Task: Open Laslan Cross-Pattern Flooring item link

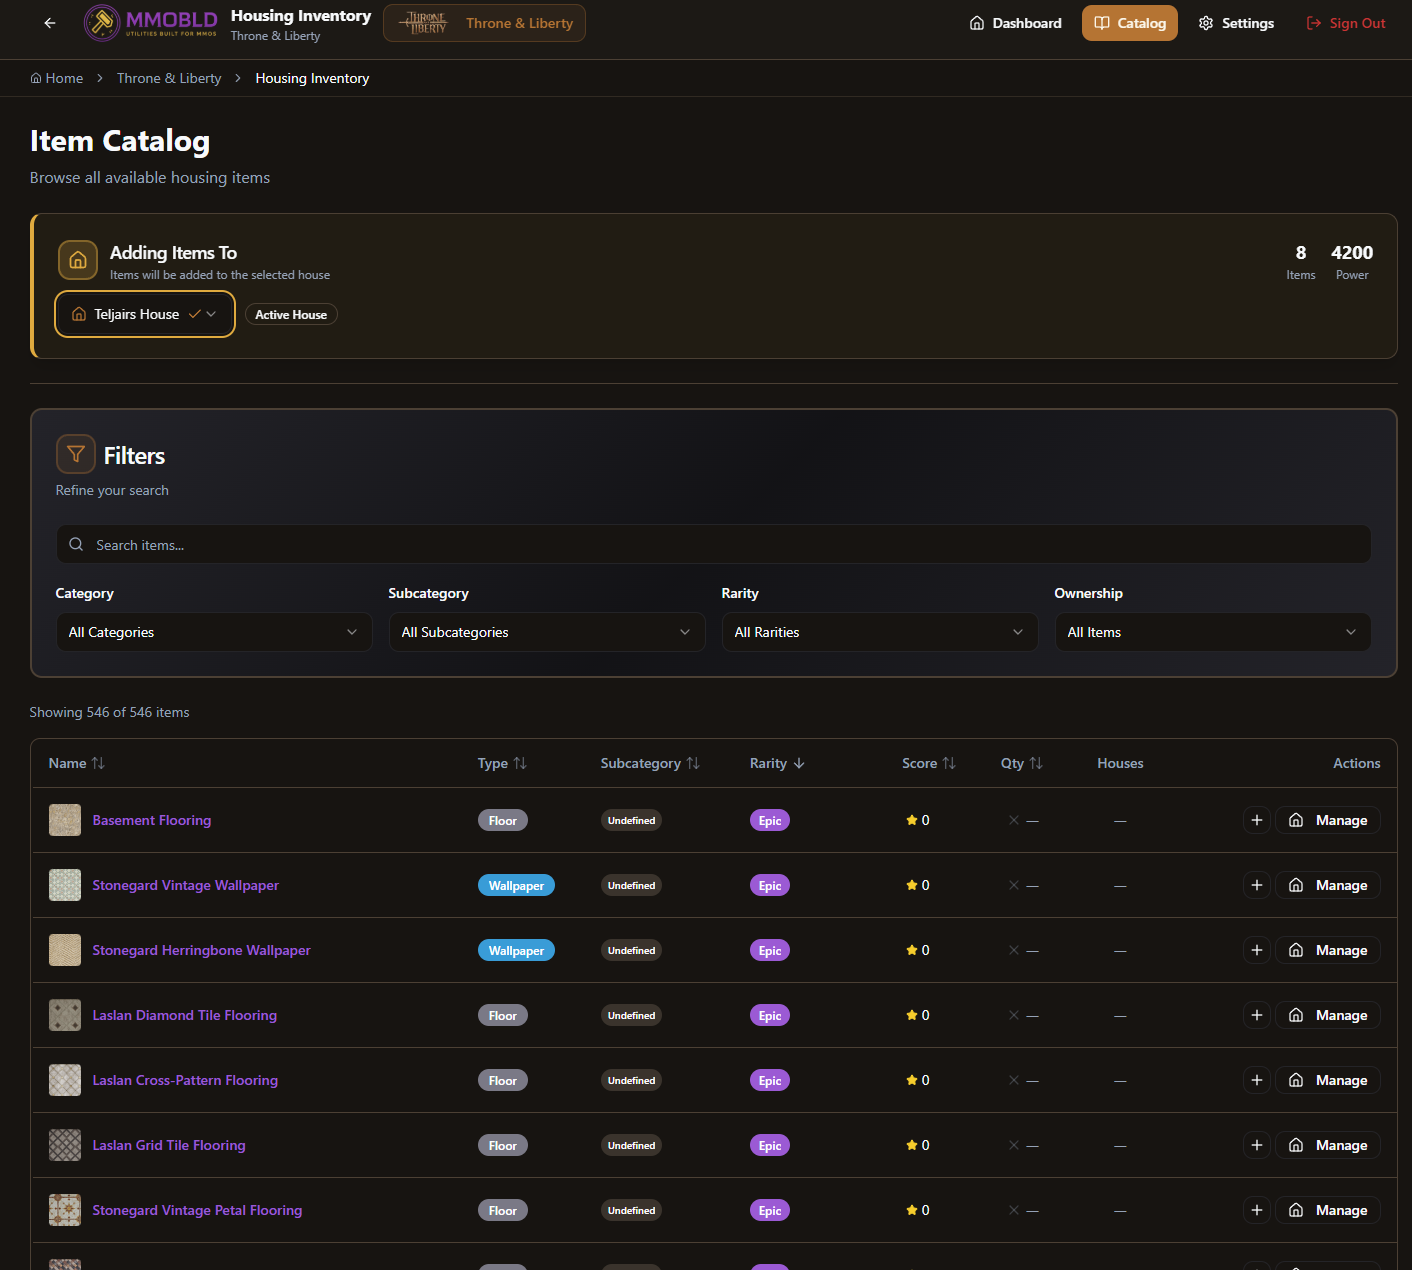Action: coord(185,1080)
